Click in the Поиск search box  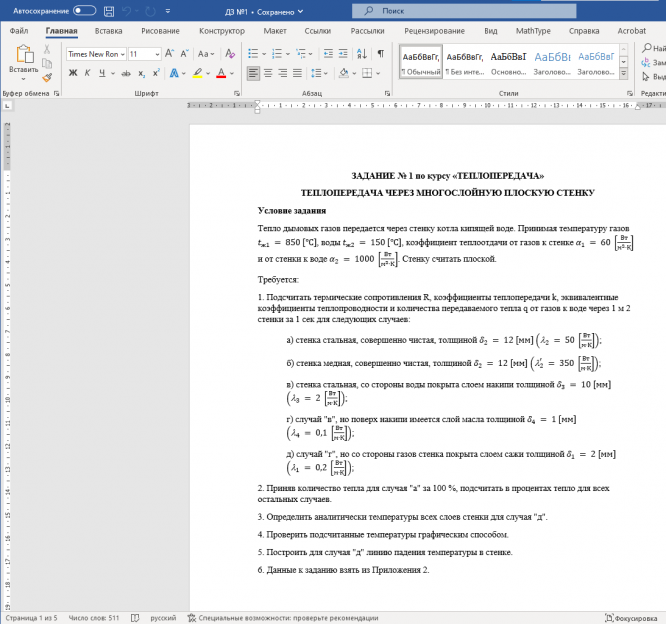pyautogui.click(x=464, y=11)
